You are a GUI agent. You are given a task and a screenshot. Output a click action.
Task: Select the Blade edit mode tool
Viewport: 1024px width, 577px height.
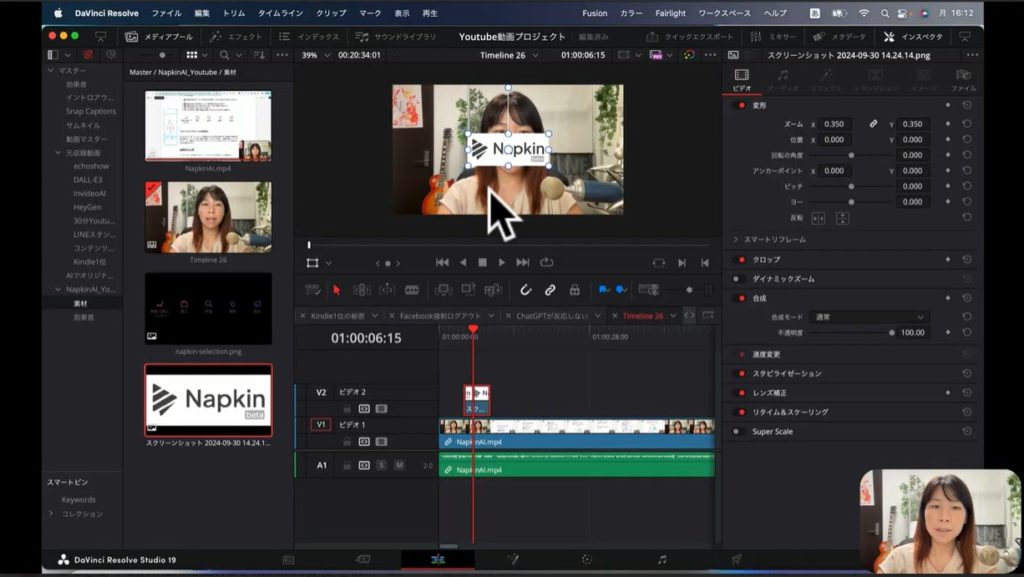411,290
